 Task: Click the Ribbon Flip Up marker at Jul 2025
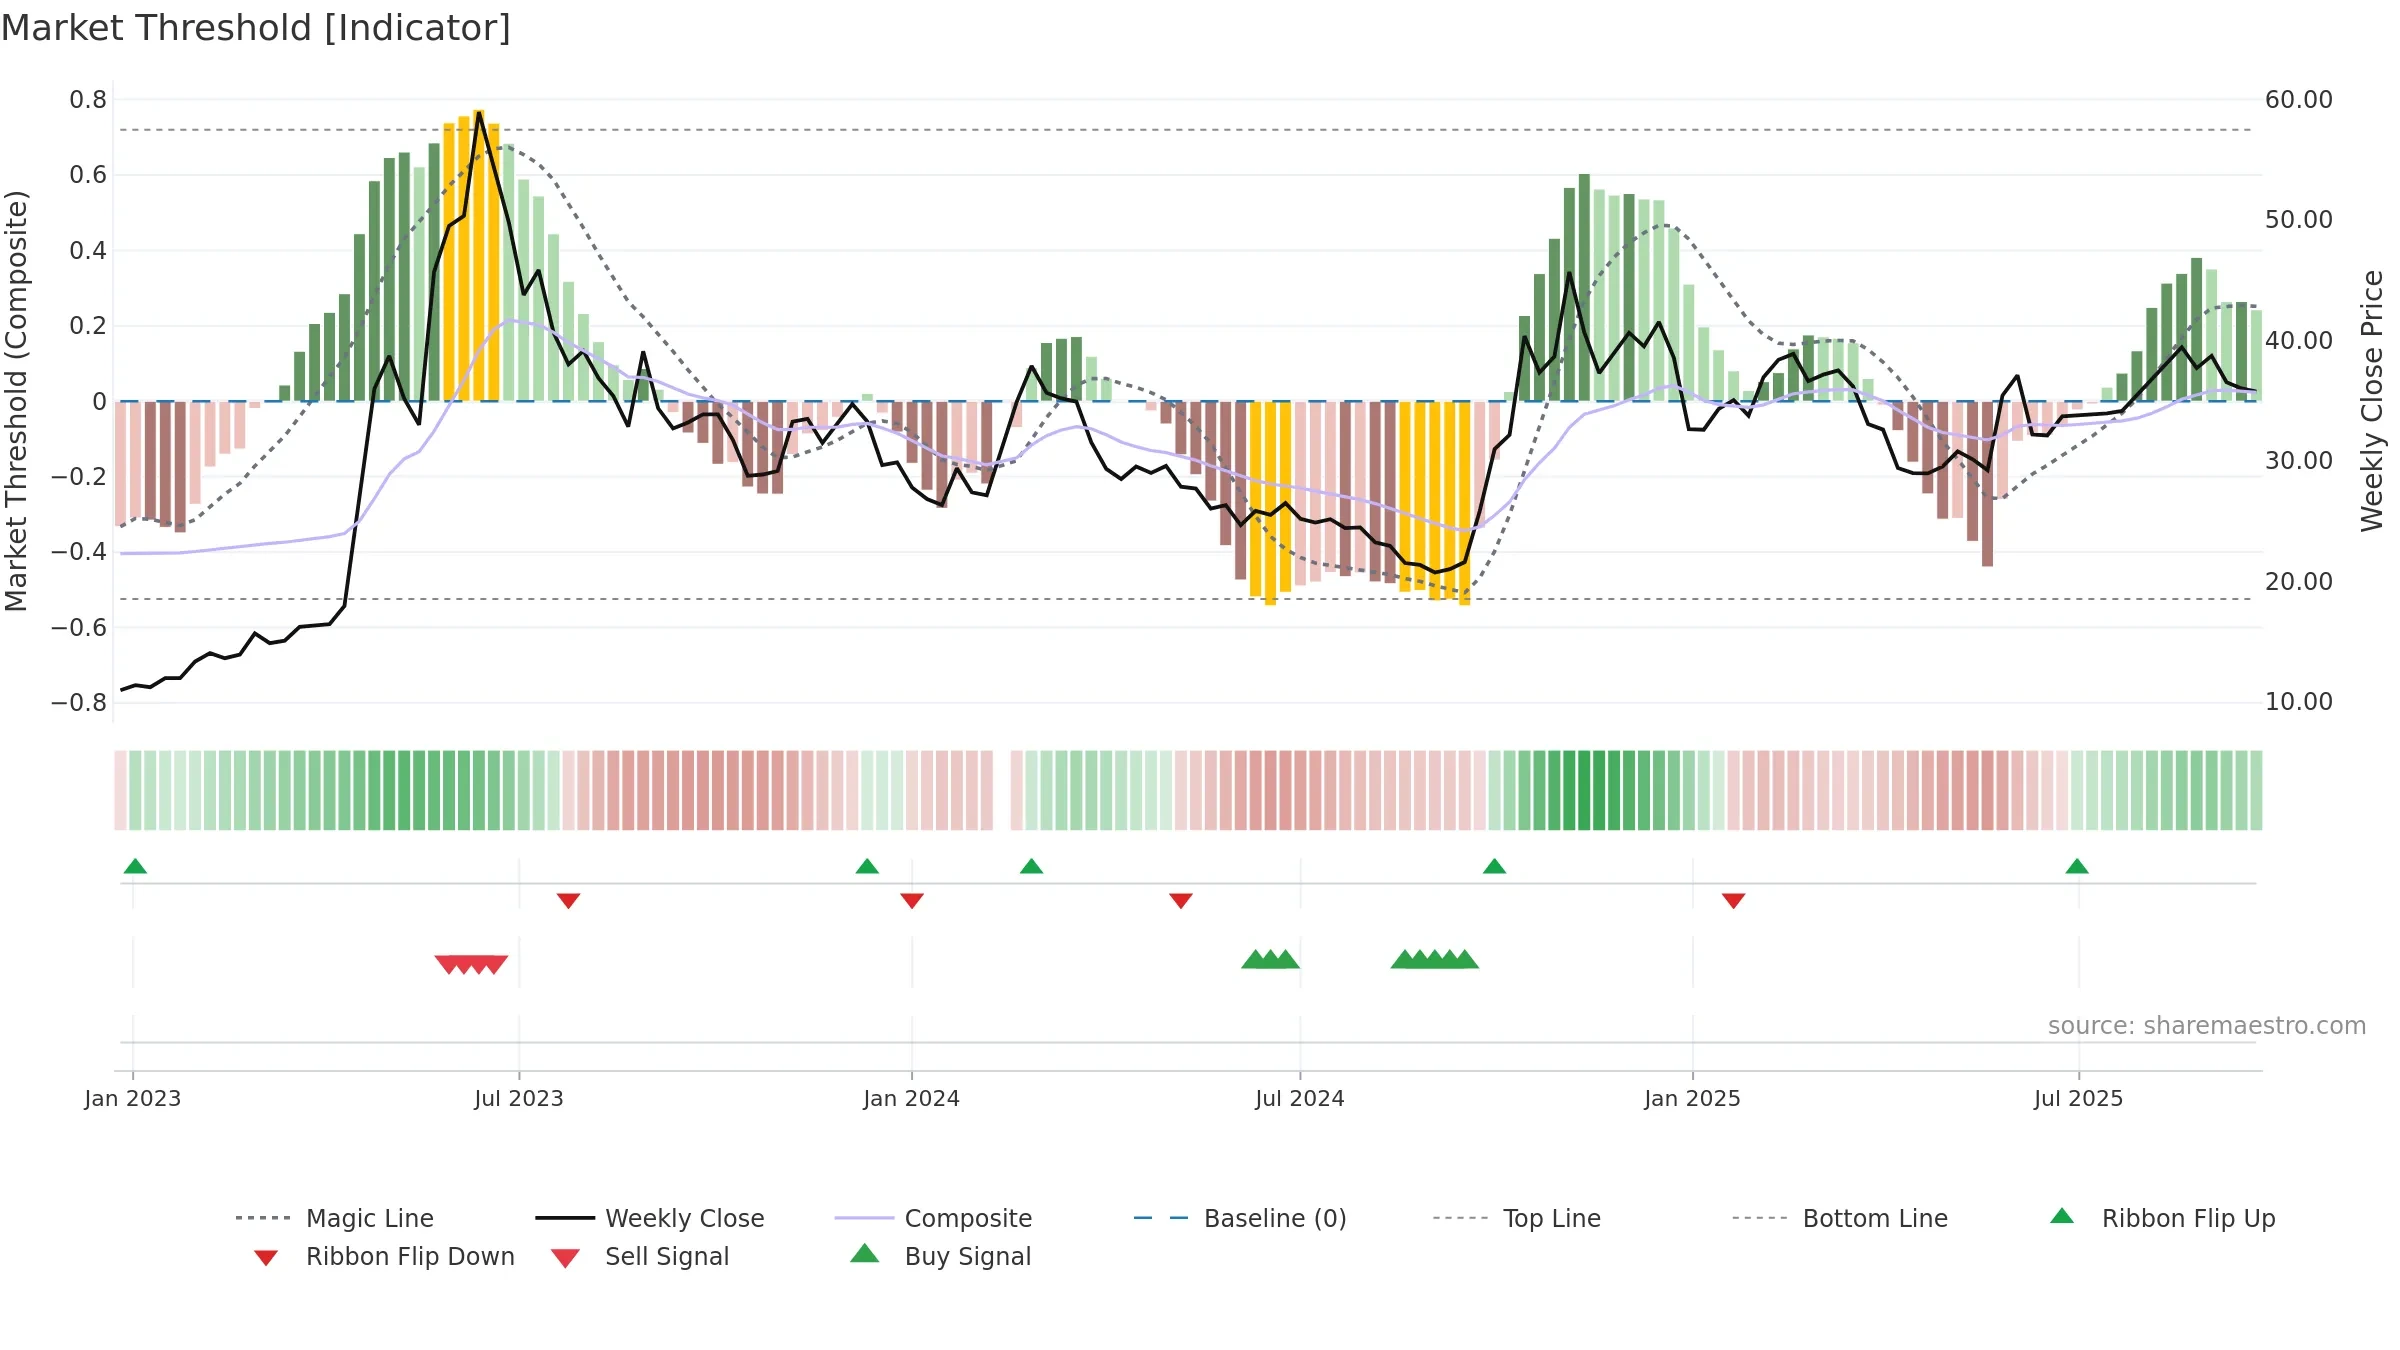(2077, 866)
